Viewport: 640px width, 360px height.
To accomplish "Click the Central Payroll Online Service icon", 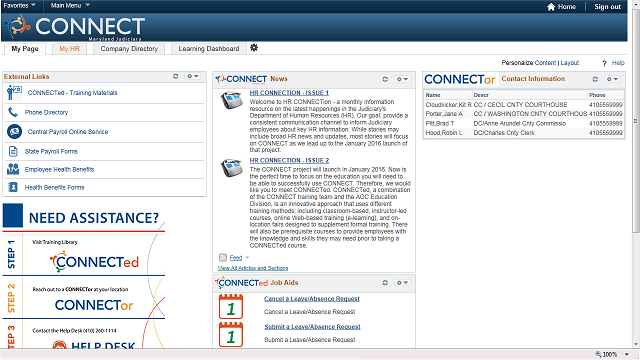I will [14, 131].
